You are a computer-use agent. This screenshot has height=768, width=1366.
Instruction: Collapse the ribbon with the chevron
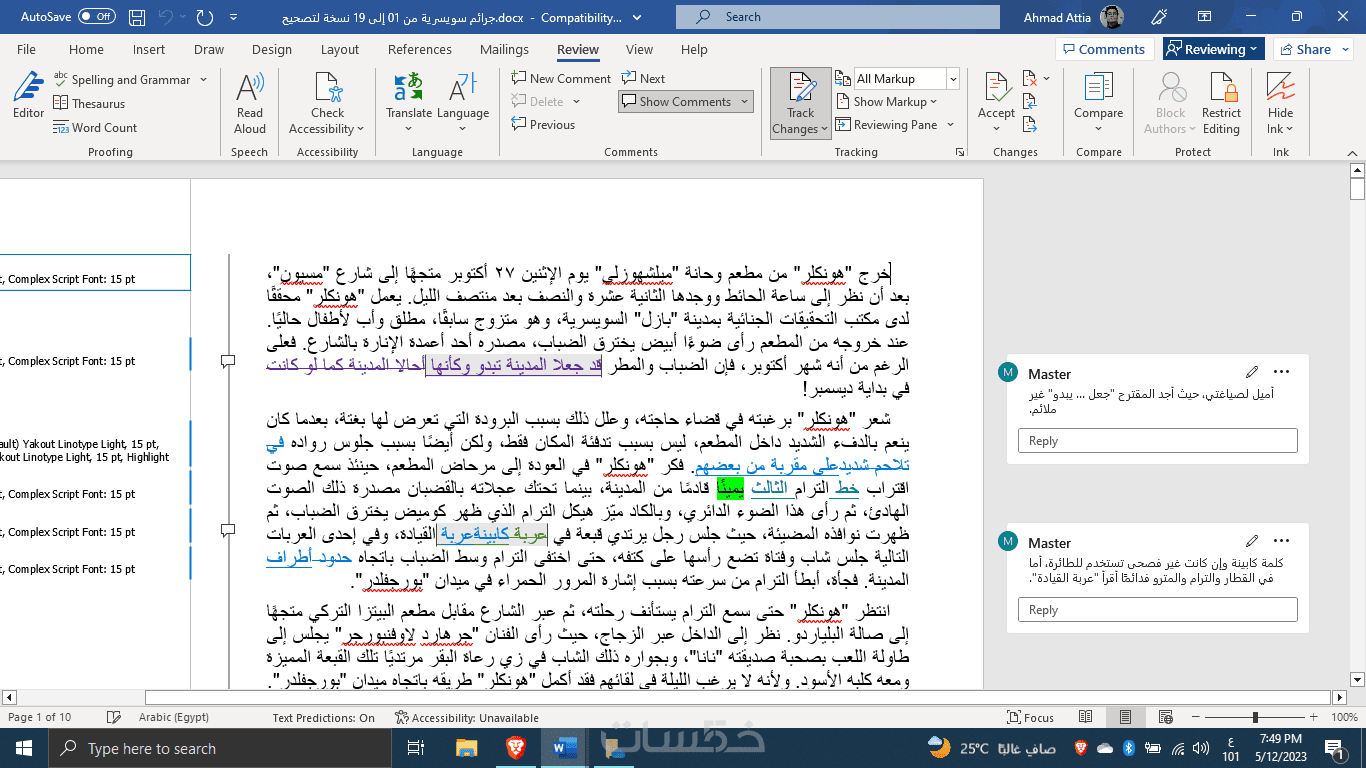pyautogui.click(x=1353, y=152)
